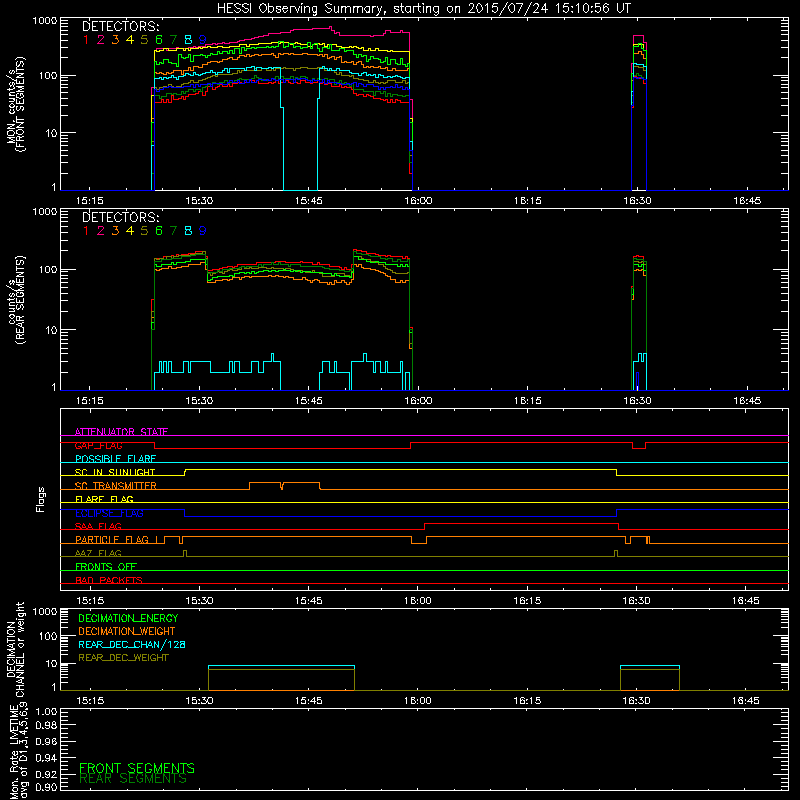The image size is (800, 800).
Task: Click DETECTORS: label in rear segments panel
Action: (120, 218)
